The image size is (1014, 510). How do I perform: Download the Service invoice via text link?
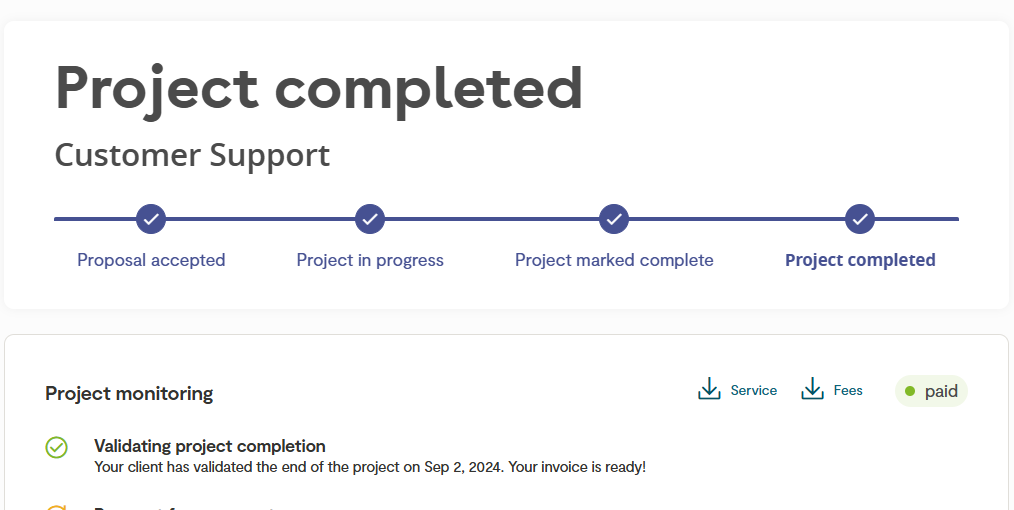click(753, 390)
